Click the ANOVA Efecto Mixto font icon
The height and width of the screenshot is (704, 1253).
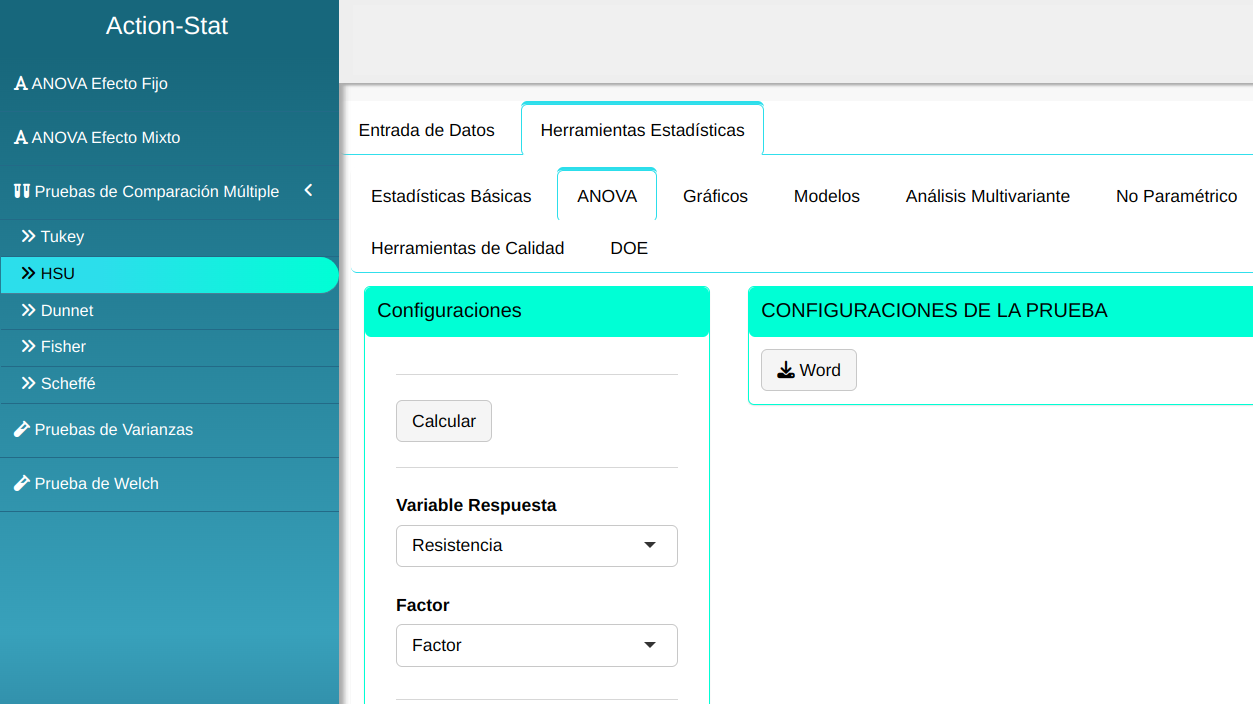coord(20,138)
